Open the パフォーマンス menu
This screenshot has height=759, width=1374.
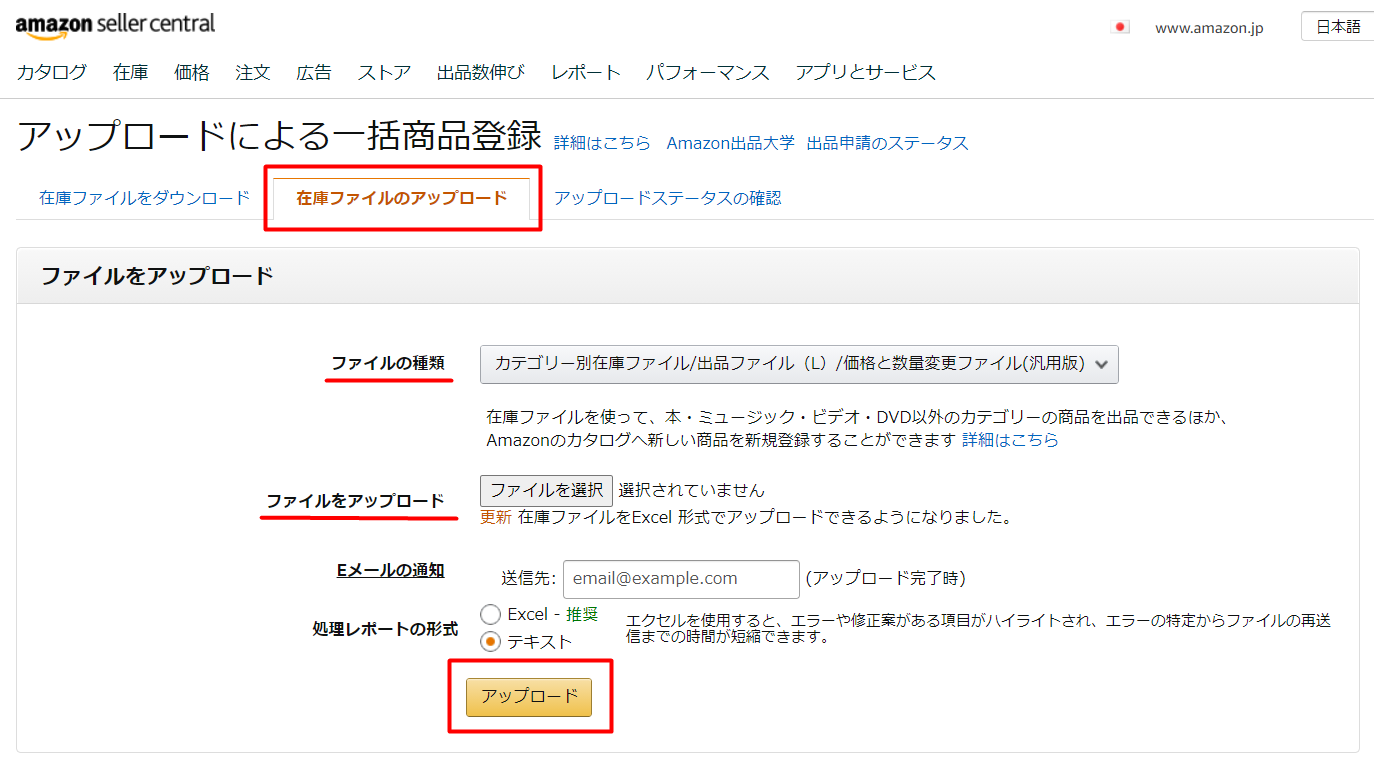tap(708, 72)
